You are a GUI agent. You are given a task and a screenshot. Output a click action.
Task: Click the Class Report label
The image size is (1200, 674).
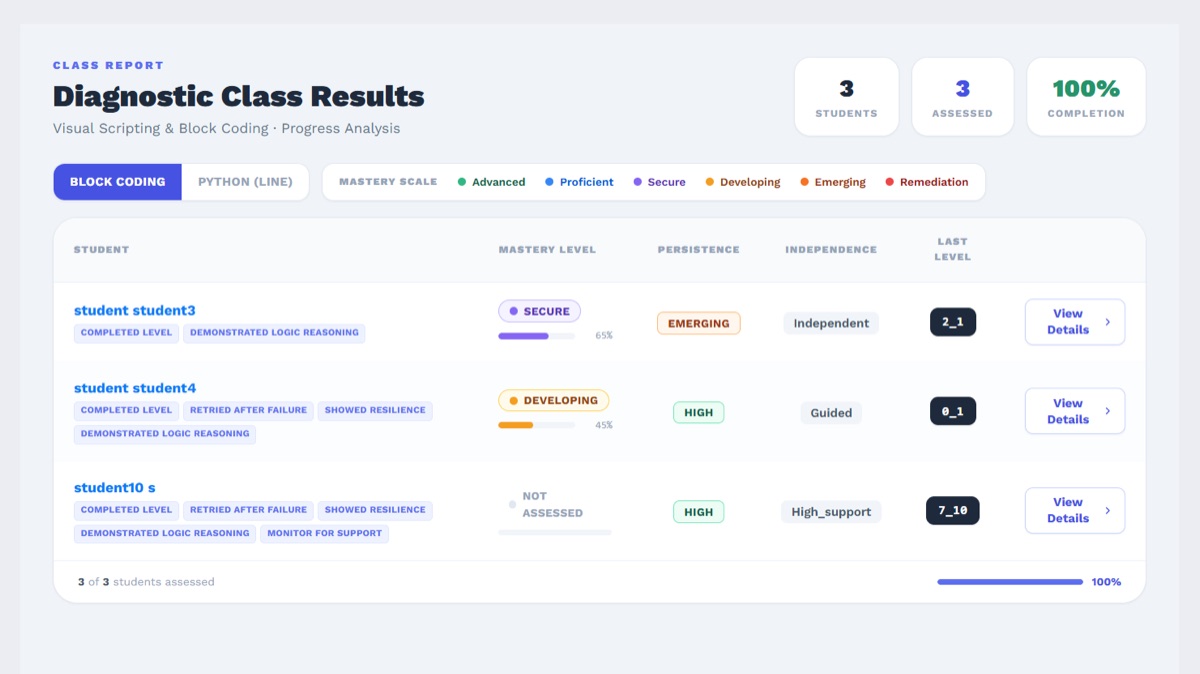(108, 65)
